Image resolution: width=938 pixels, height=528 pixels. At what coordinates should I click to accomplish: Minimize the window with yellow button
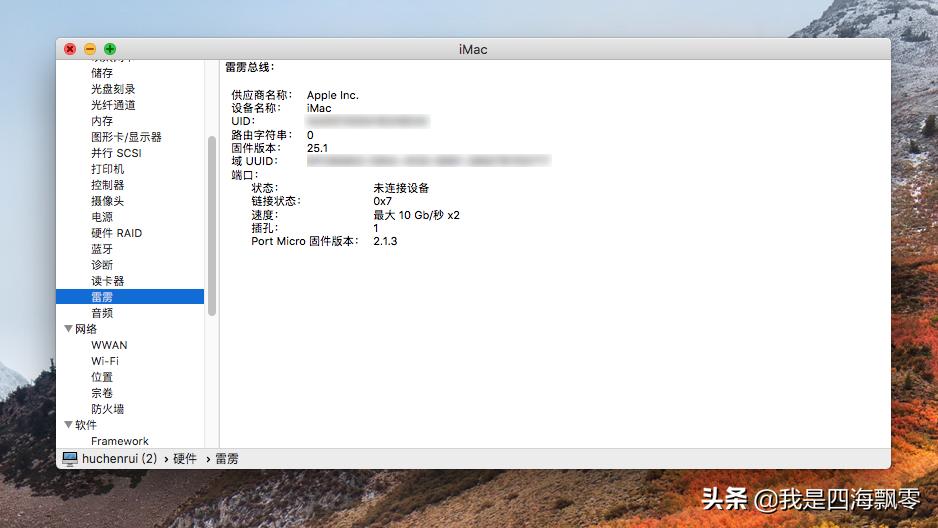click(90, 49)
